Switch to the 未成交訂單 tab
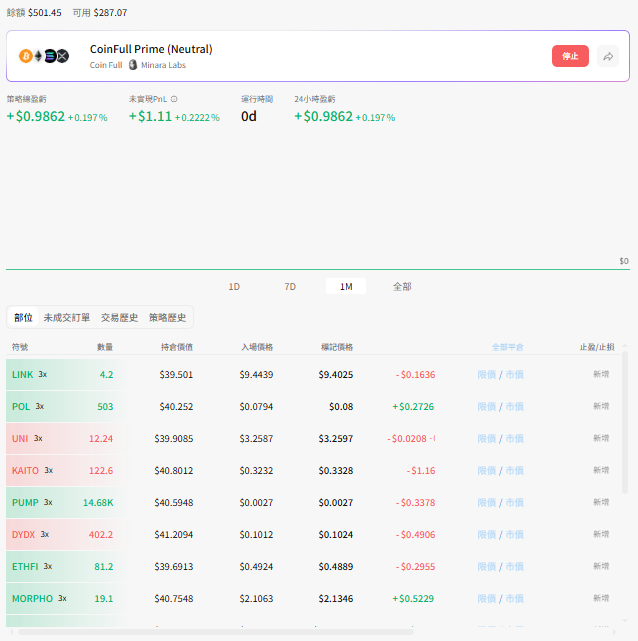This screenshot has height=641, width=638. coord(67,317)
